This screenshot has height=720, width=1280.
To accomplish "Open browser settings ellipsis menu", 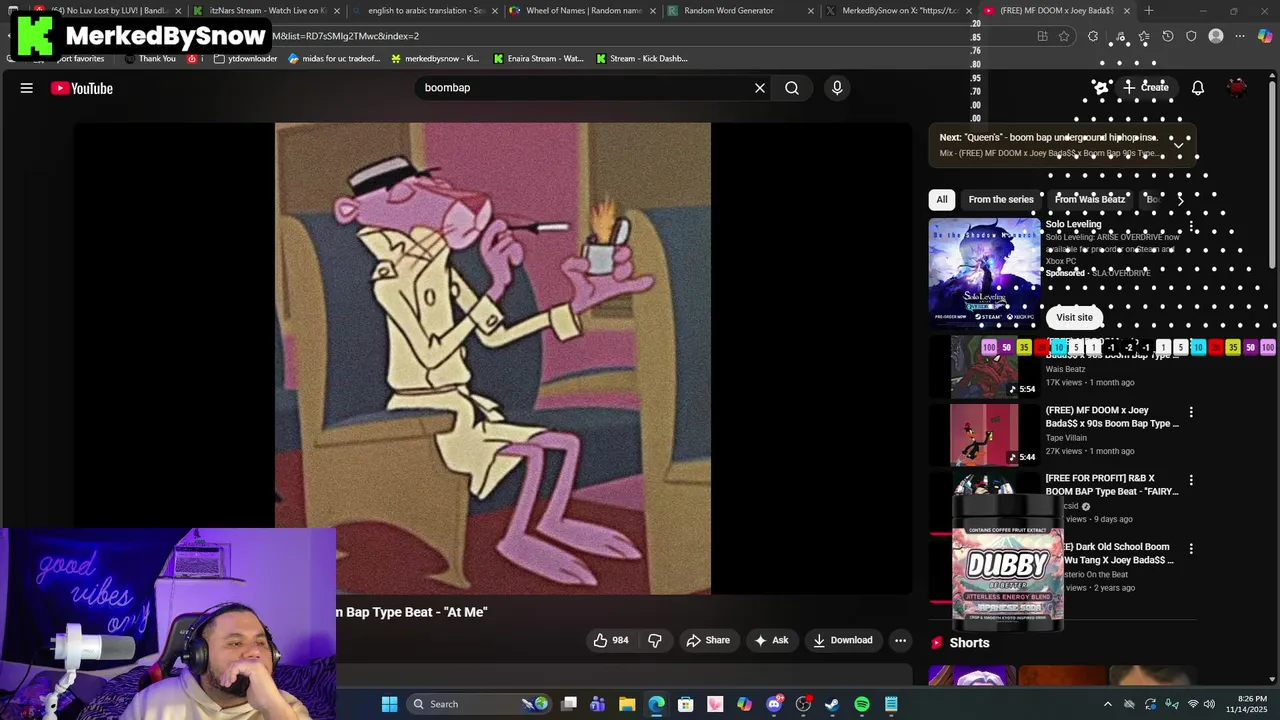I will click(1240, 36).
